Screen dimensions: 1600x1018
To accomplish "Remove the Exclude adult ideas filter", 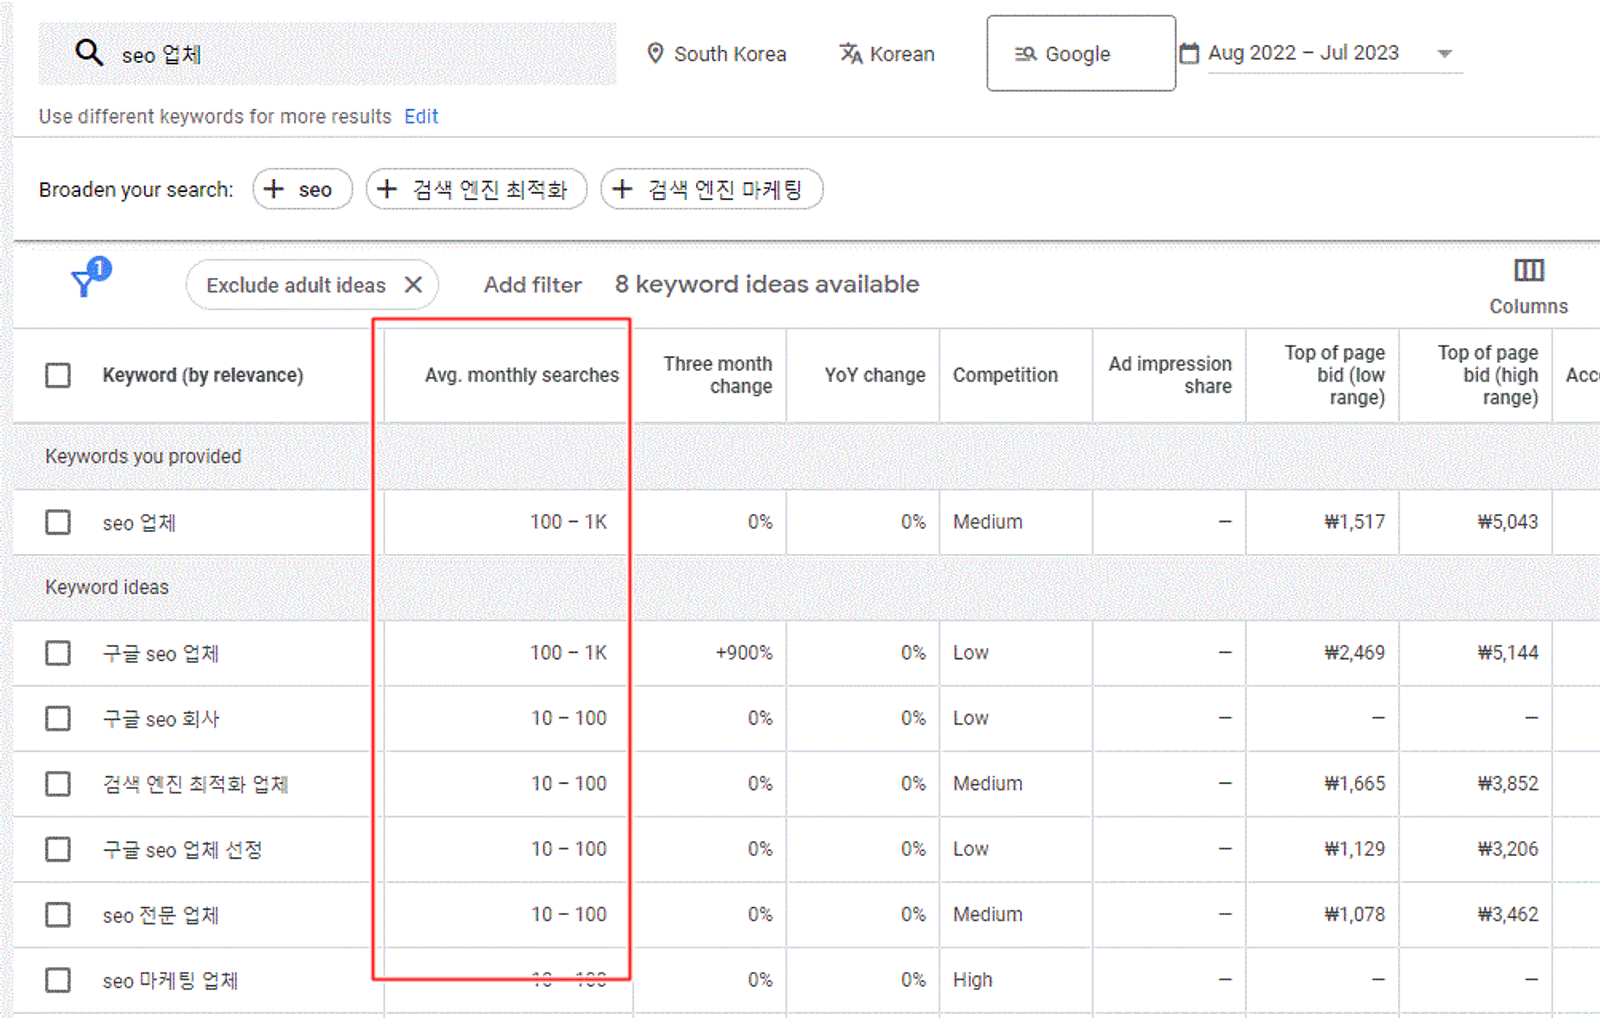I will pos(413,285).
